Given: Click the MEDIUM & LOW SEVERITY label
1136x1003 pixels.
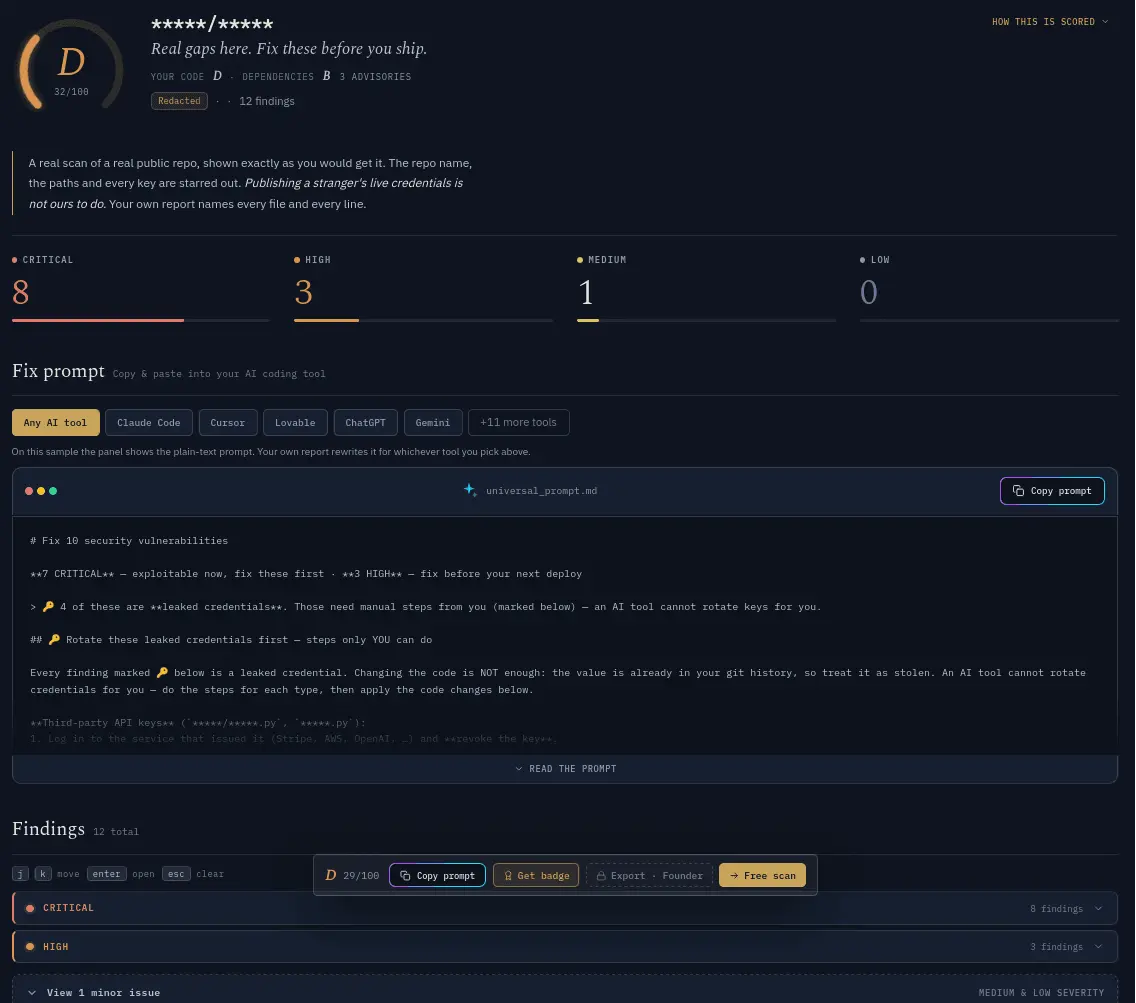Looking at the screenshot, I should (1041, 993).
